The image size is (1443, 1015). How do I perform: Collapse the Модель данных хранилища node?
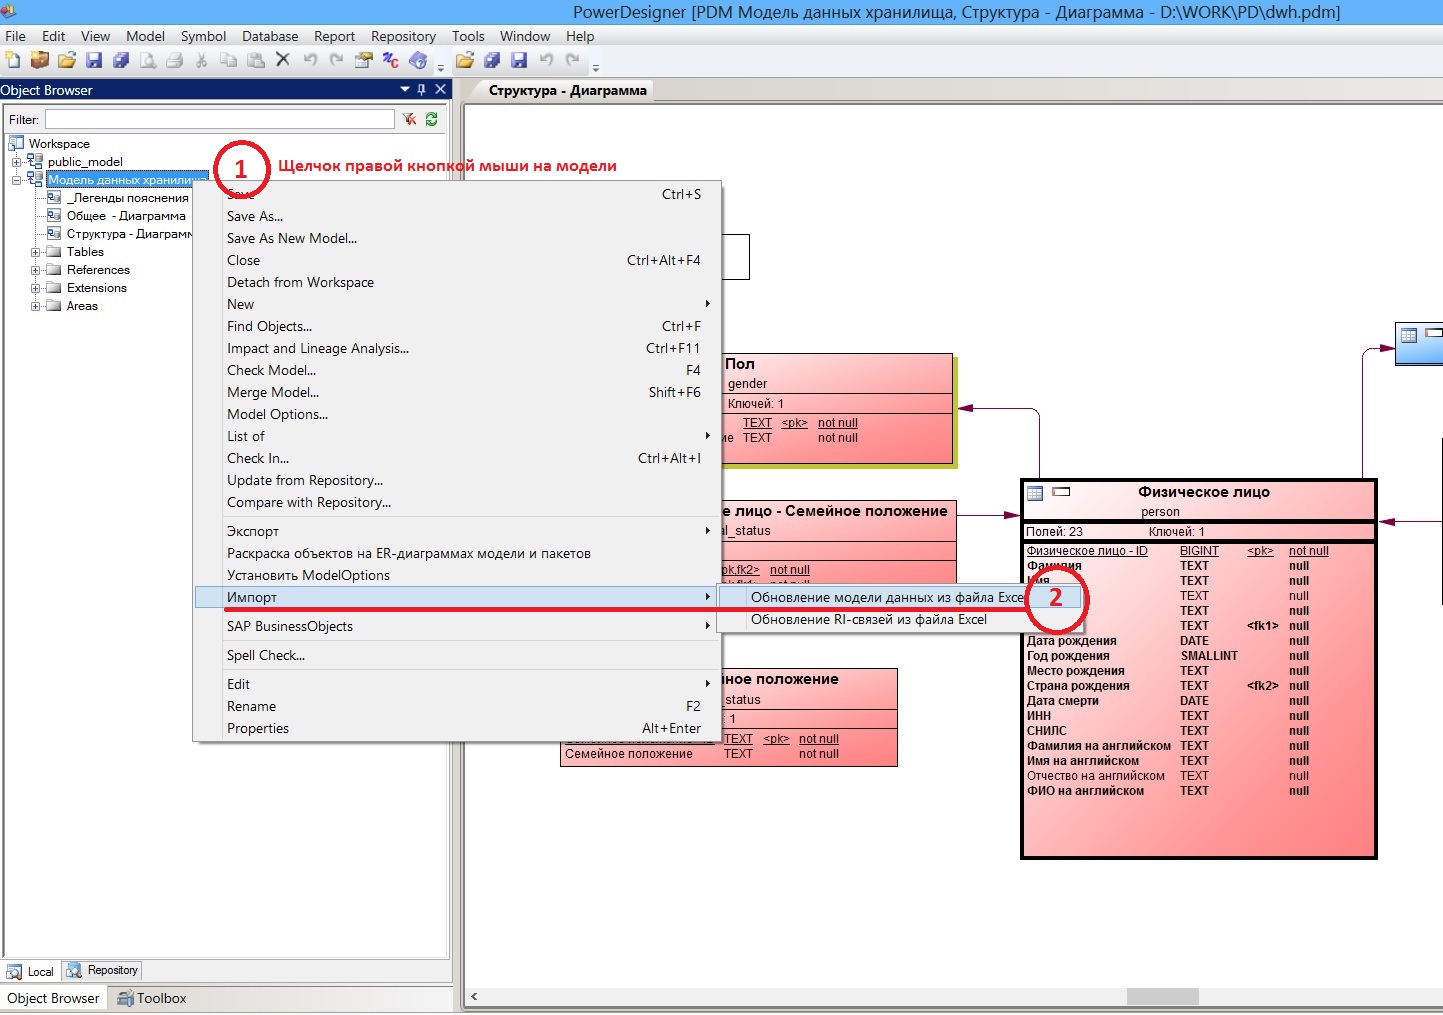click(x=16, y=180)
